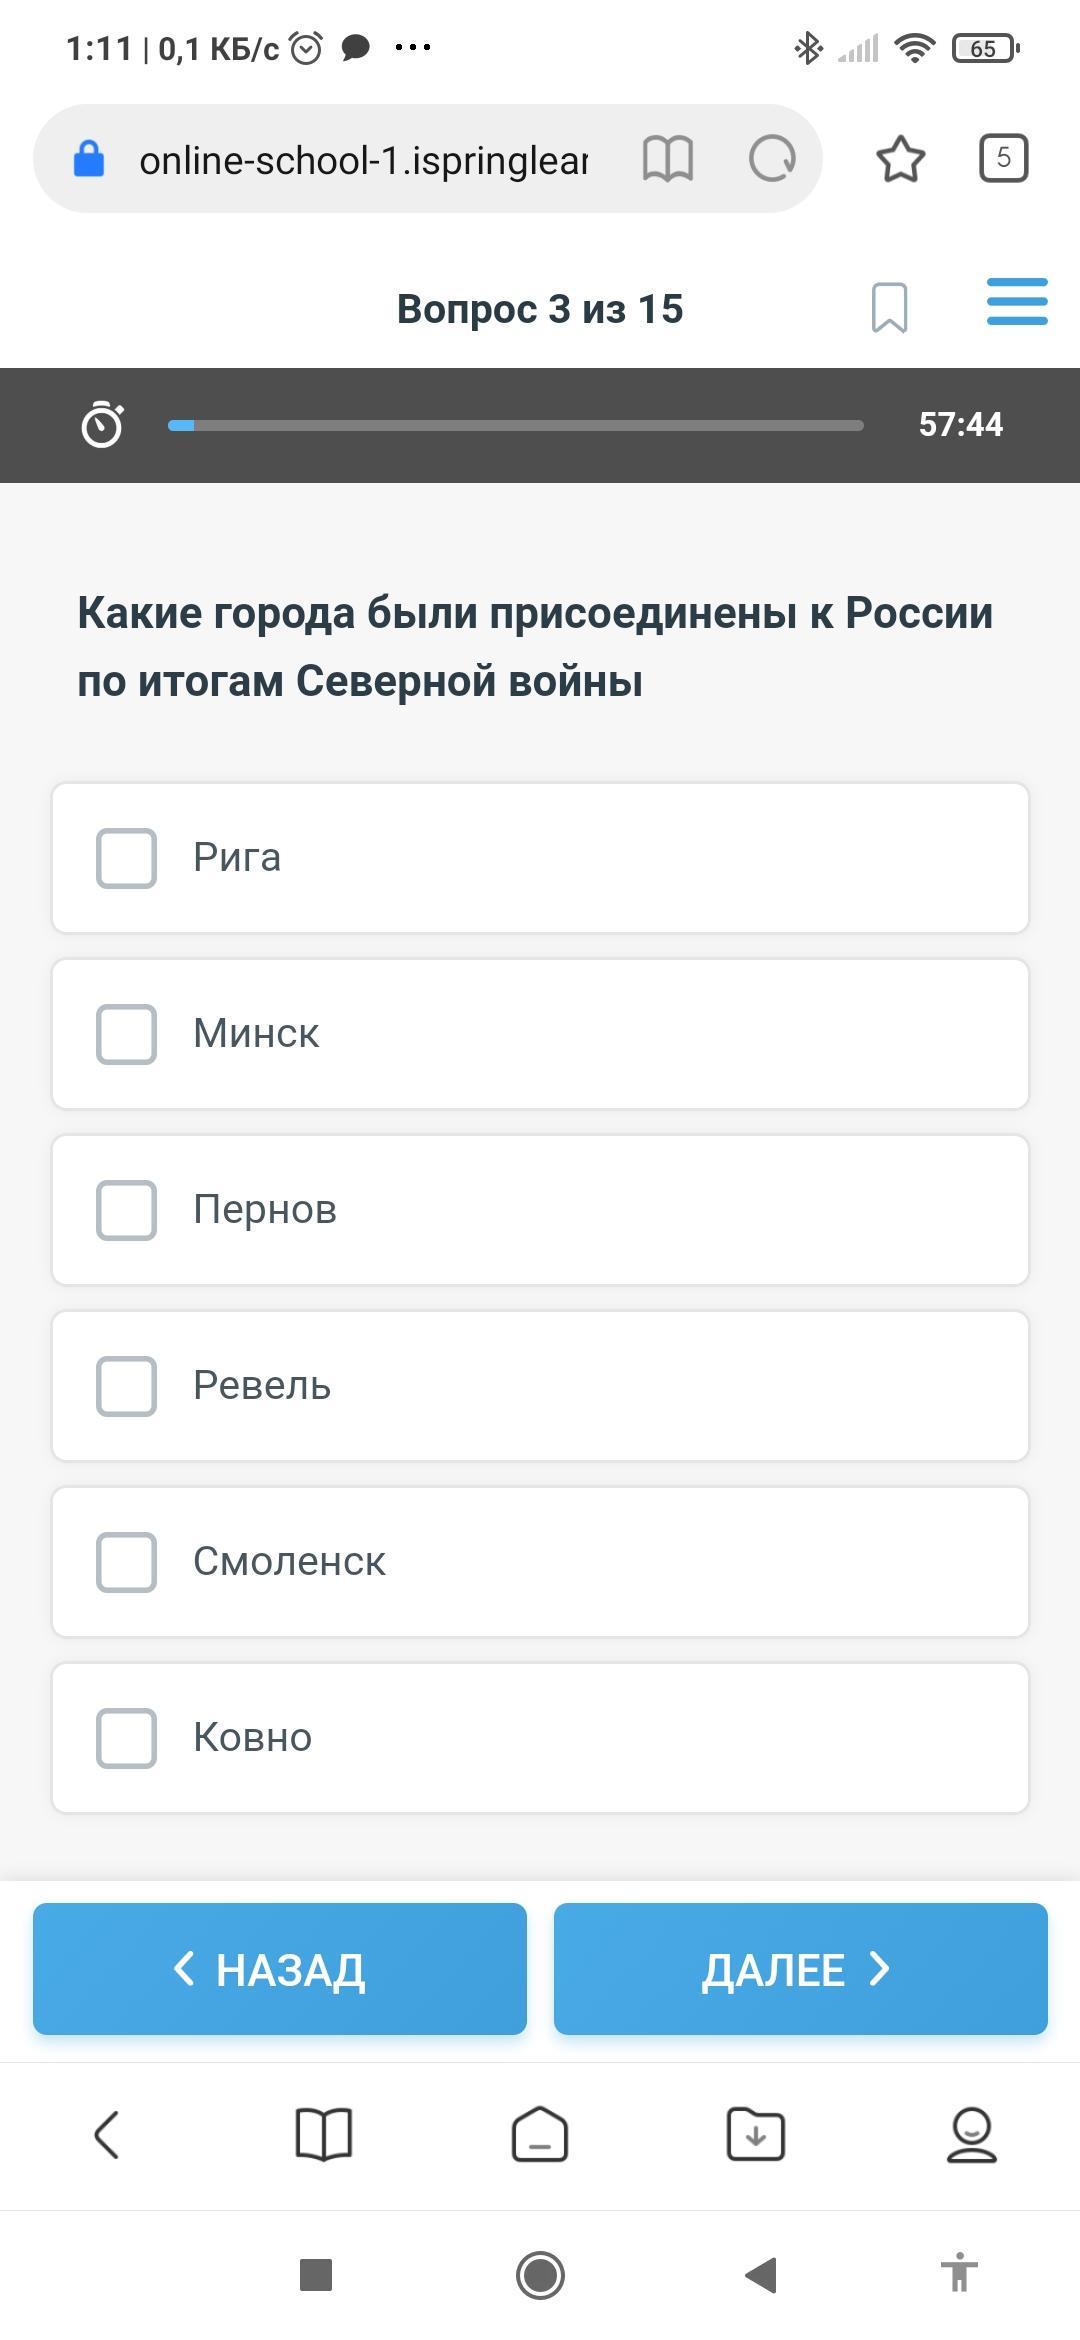The image size is (1080, 2340).
Task: Tap the reader mode book icon
Action: pyautogui.click(x=667, y=159)
